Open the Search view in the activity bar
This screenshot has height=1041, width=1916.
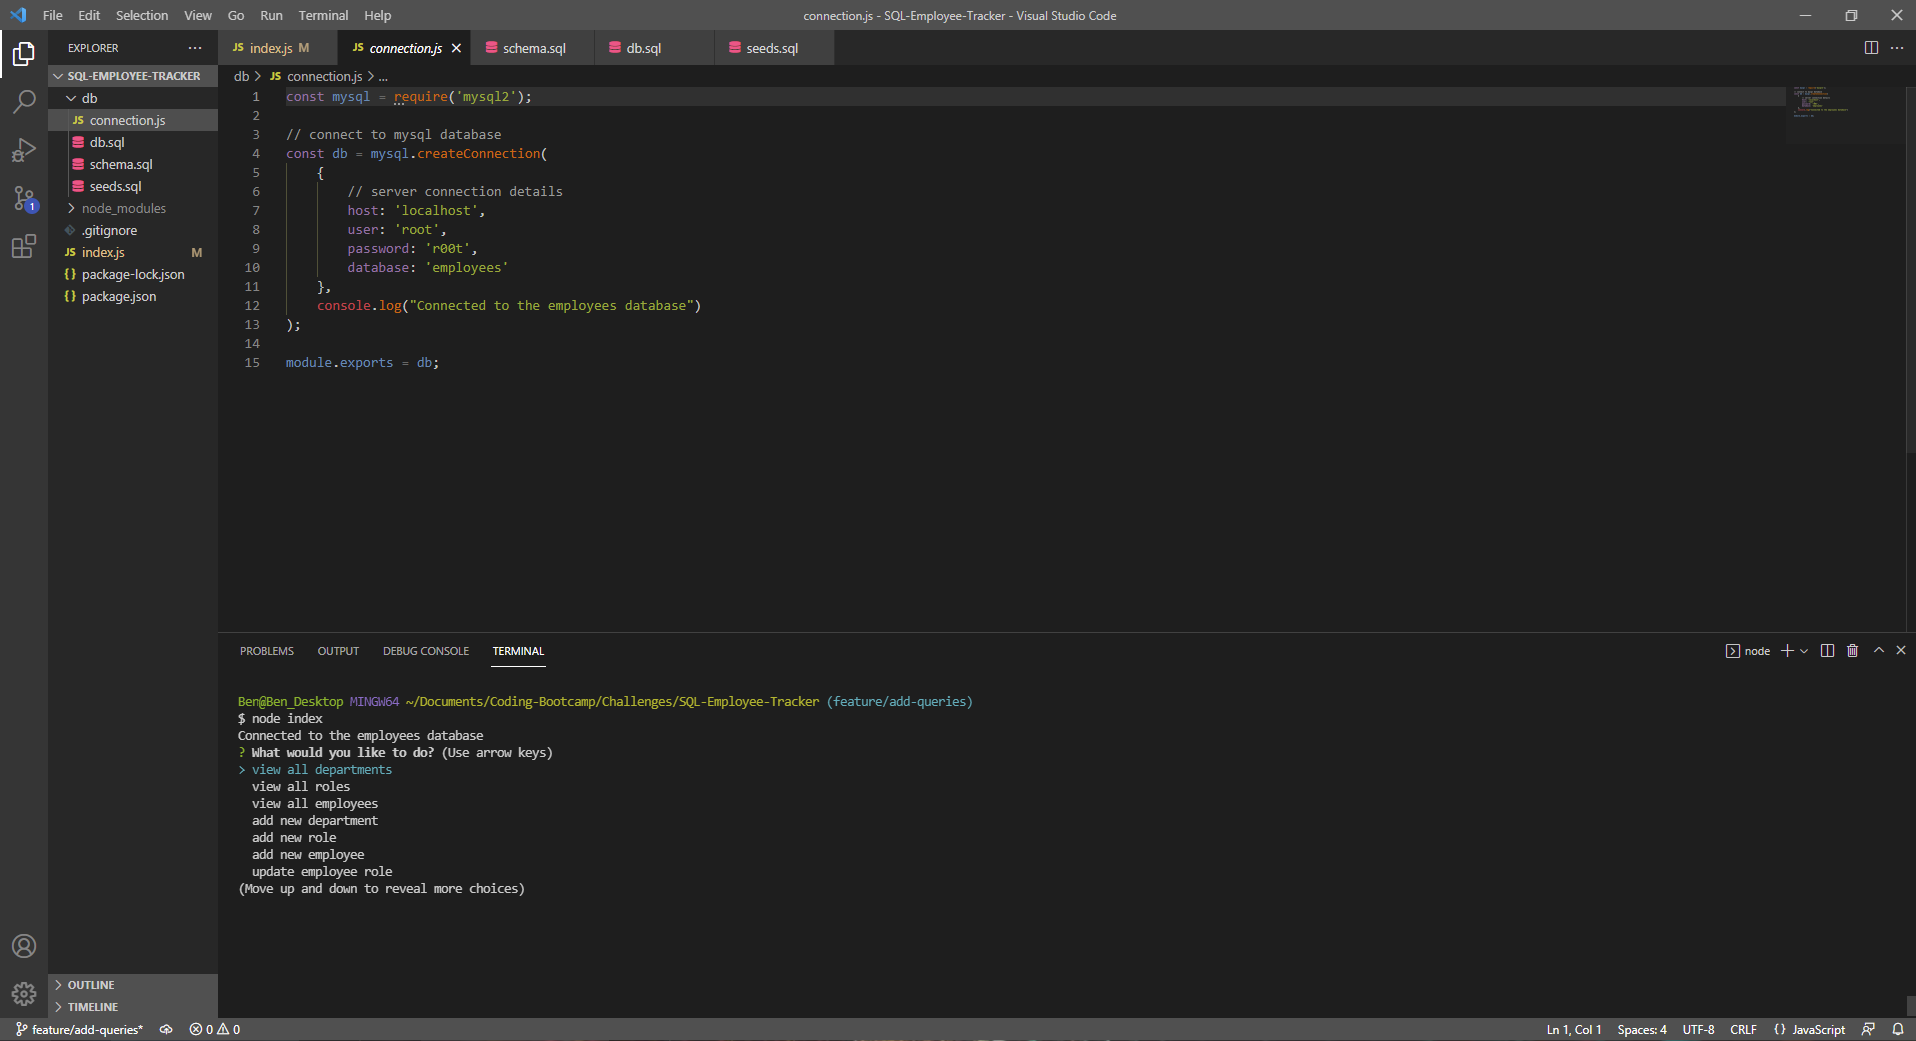tap(24, 101)
